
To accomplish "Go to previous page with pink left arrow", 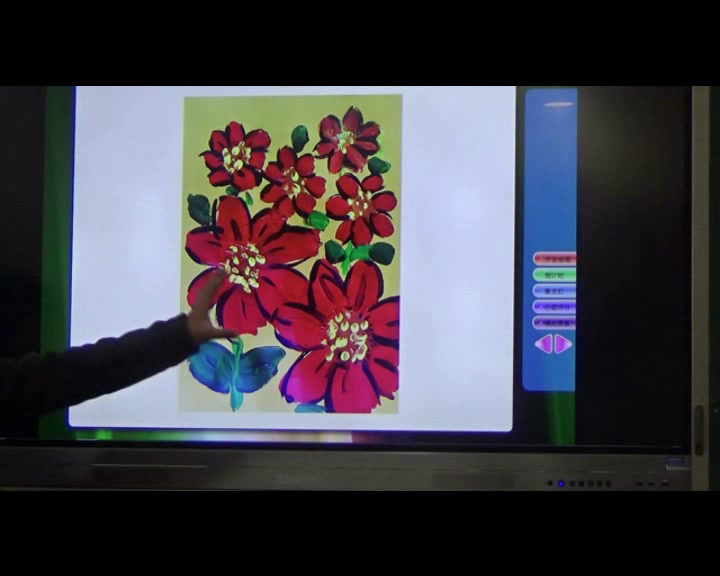I will 544,344.
